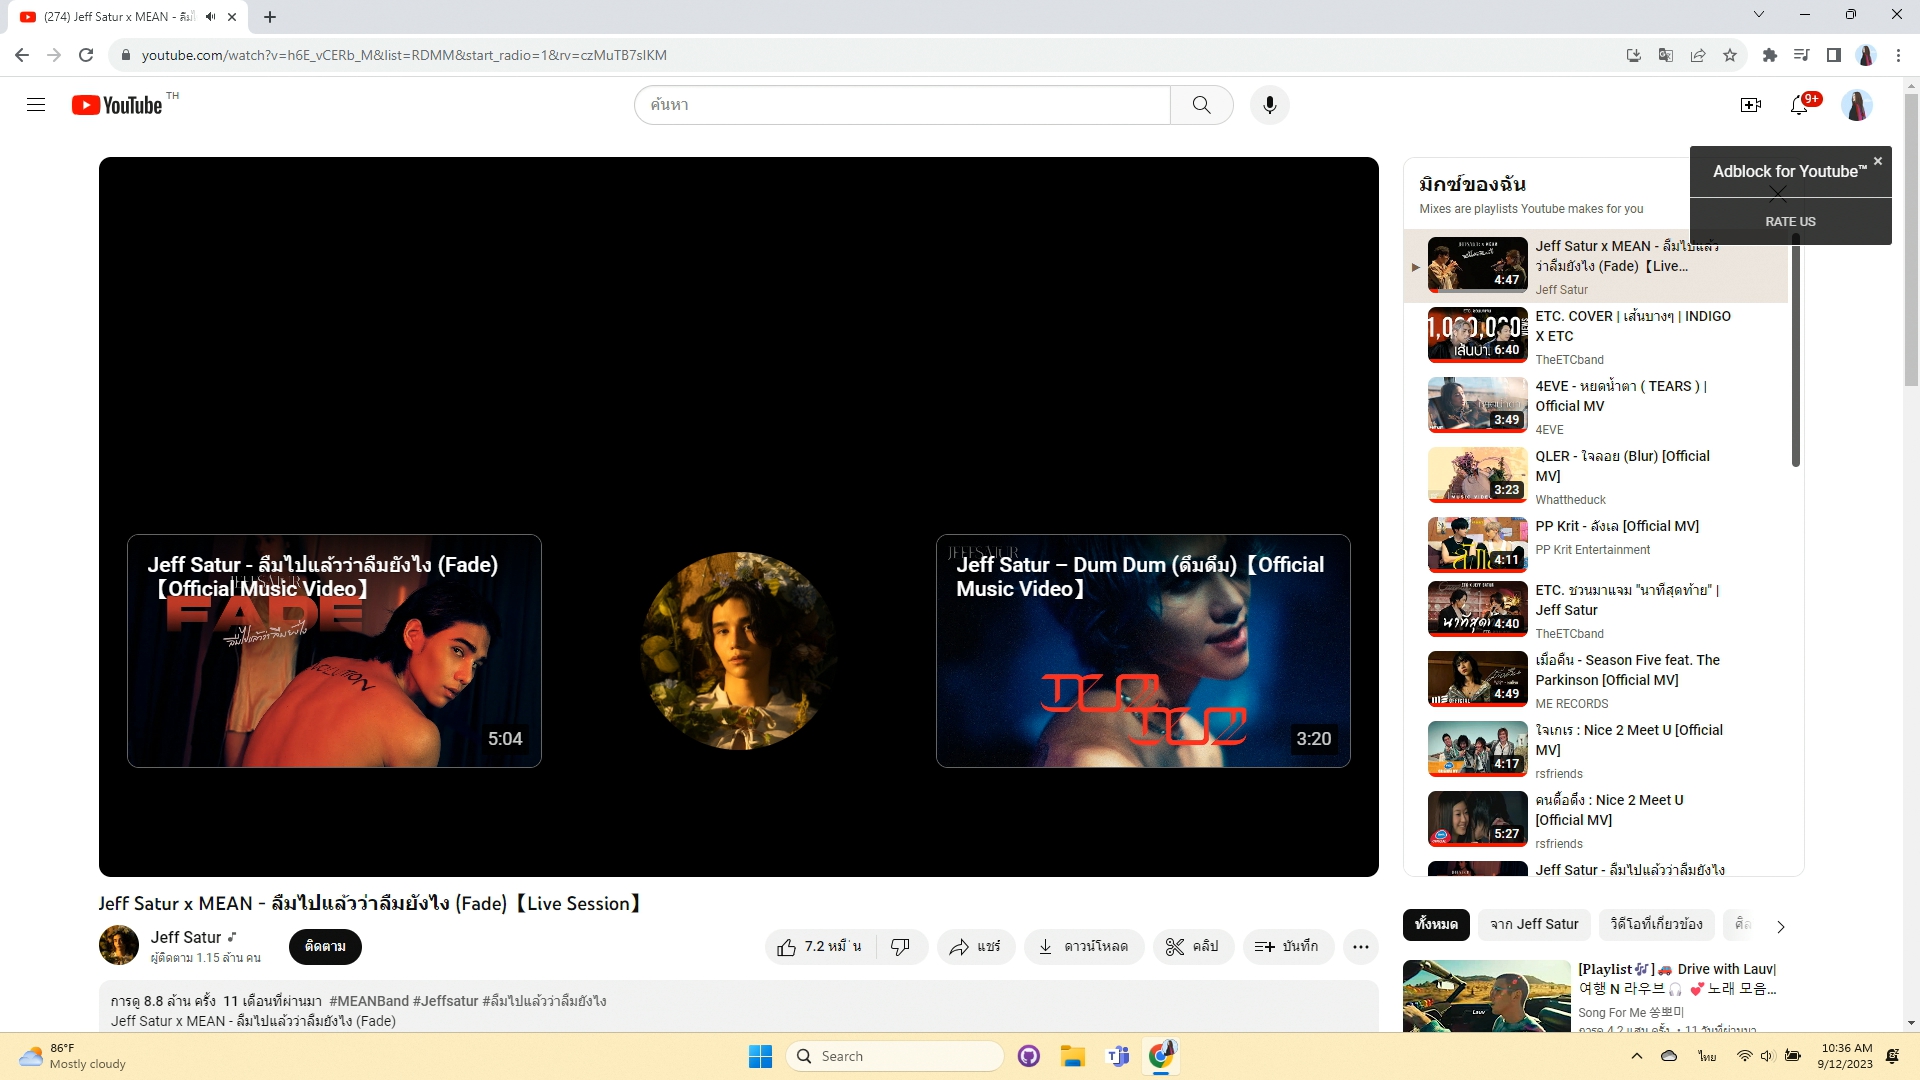The height and width of the screenshot is (1080, 1920).
Task: Open the Create video icon
Action: [x=1750, y=105]
